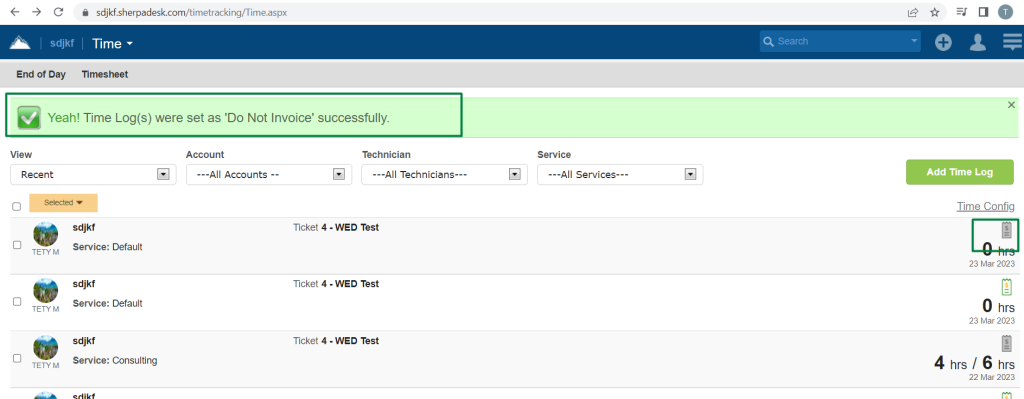Click into the header Search field
The width and height of the screenshot is (1024, 399).
(x=841, y=41)
